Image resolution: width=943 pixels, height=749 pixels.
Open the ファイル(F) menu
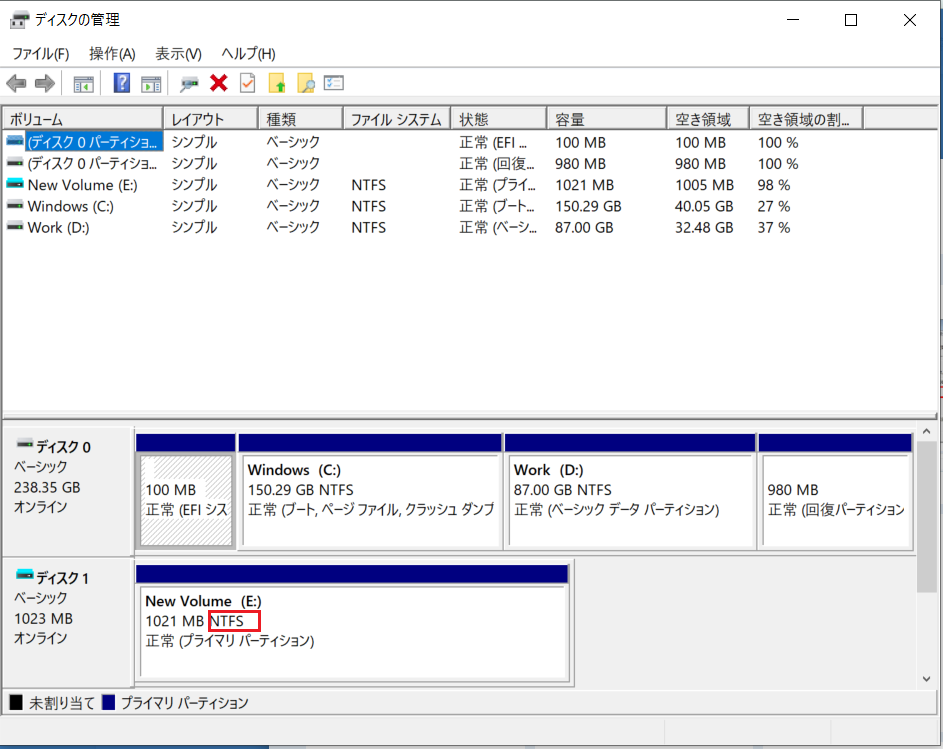(x=40, y=54)
